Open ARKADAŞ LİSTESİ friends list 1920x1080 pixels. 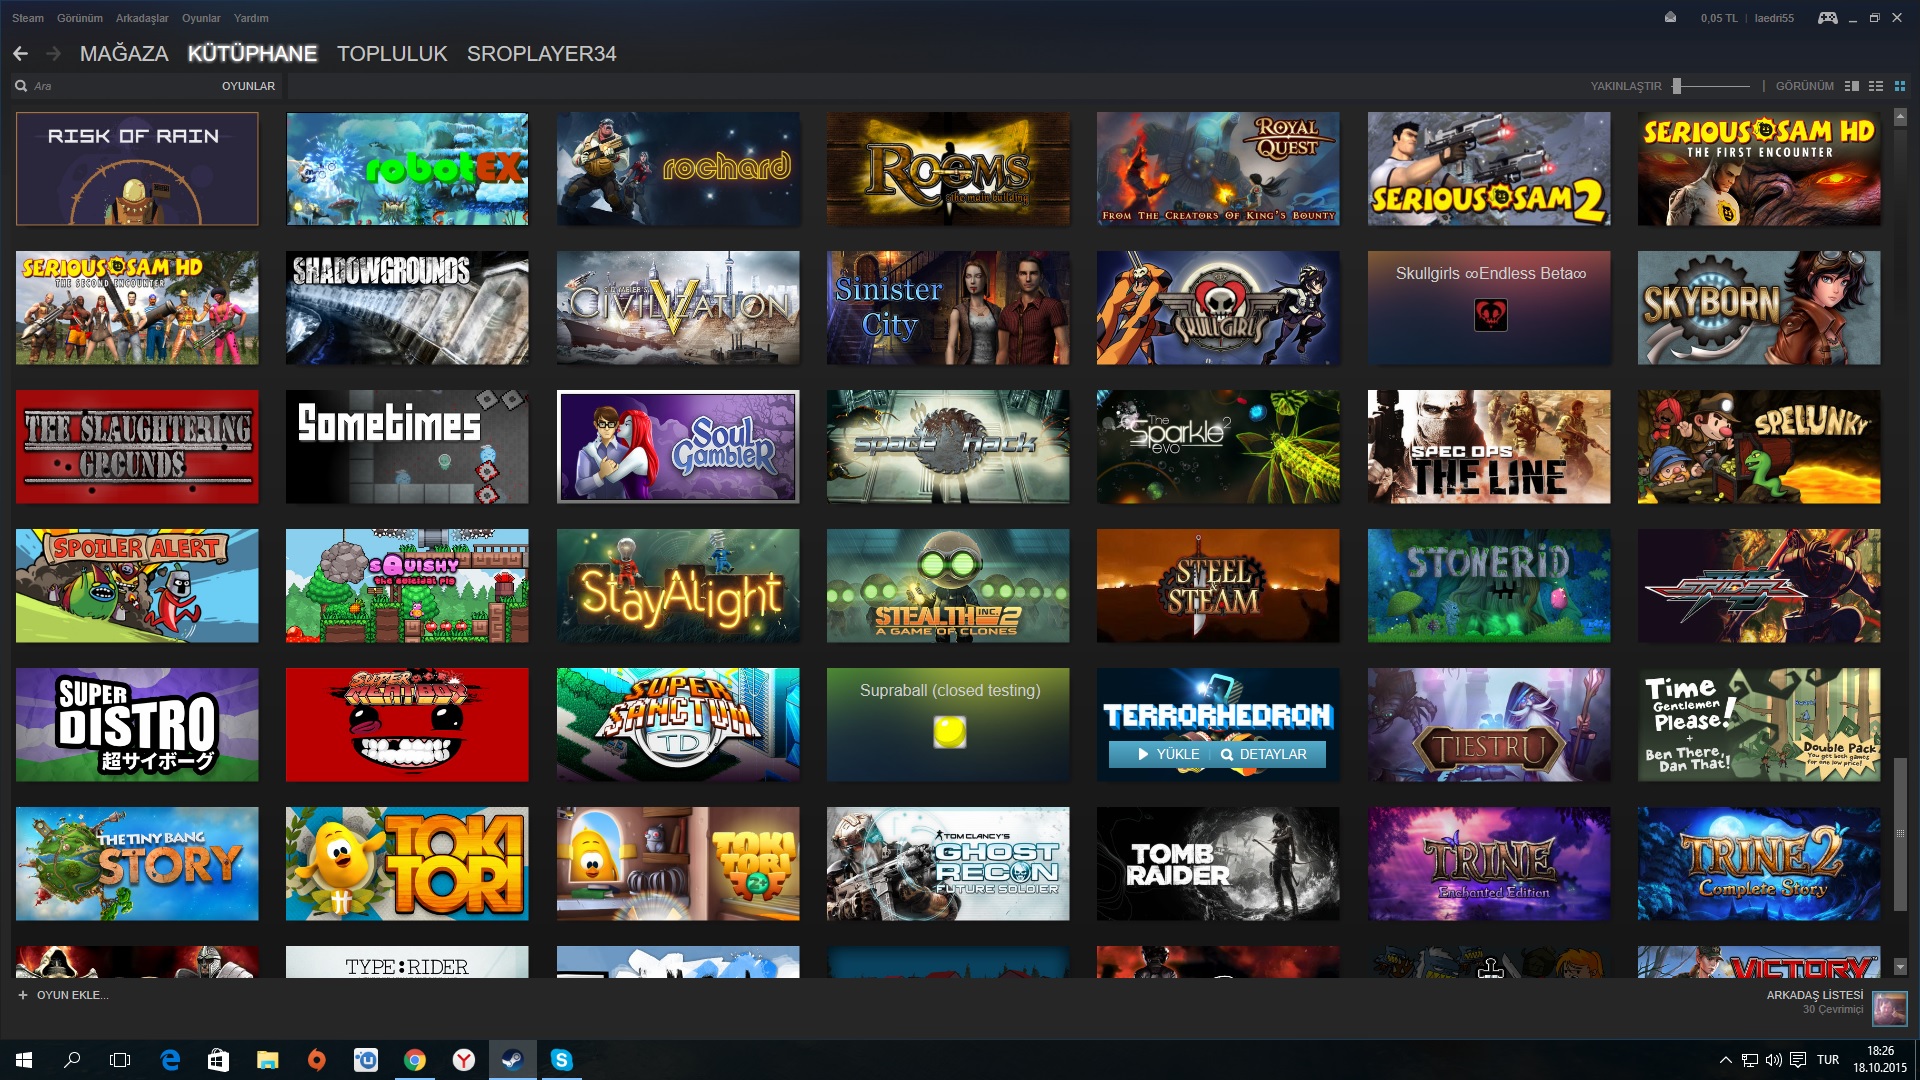pos(1815,995)
